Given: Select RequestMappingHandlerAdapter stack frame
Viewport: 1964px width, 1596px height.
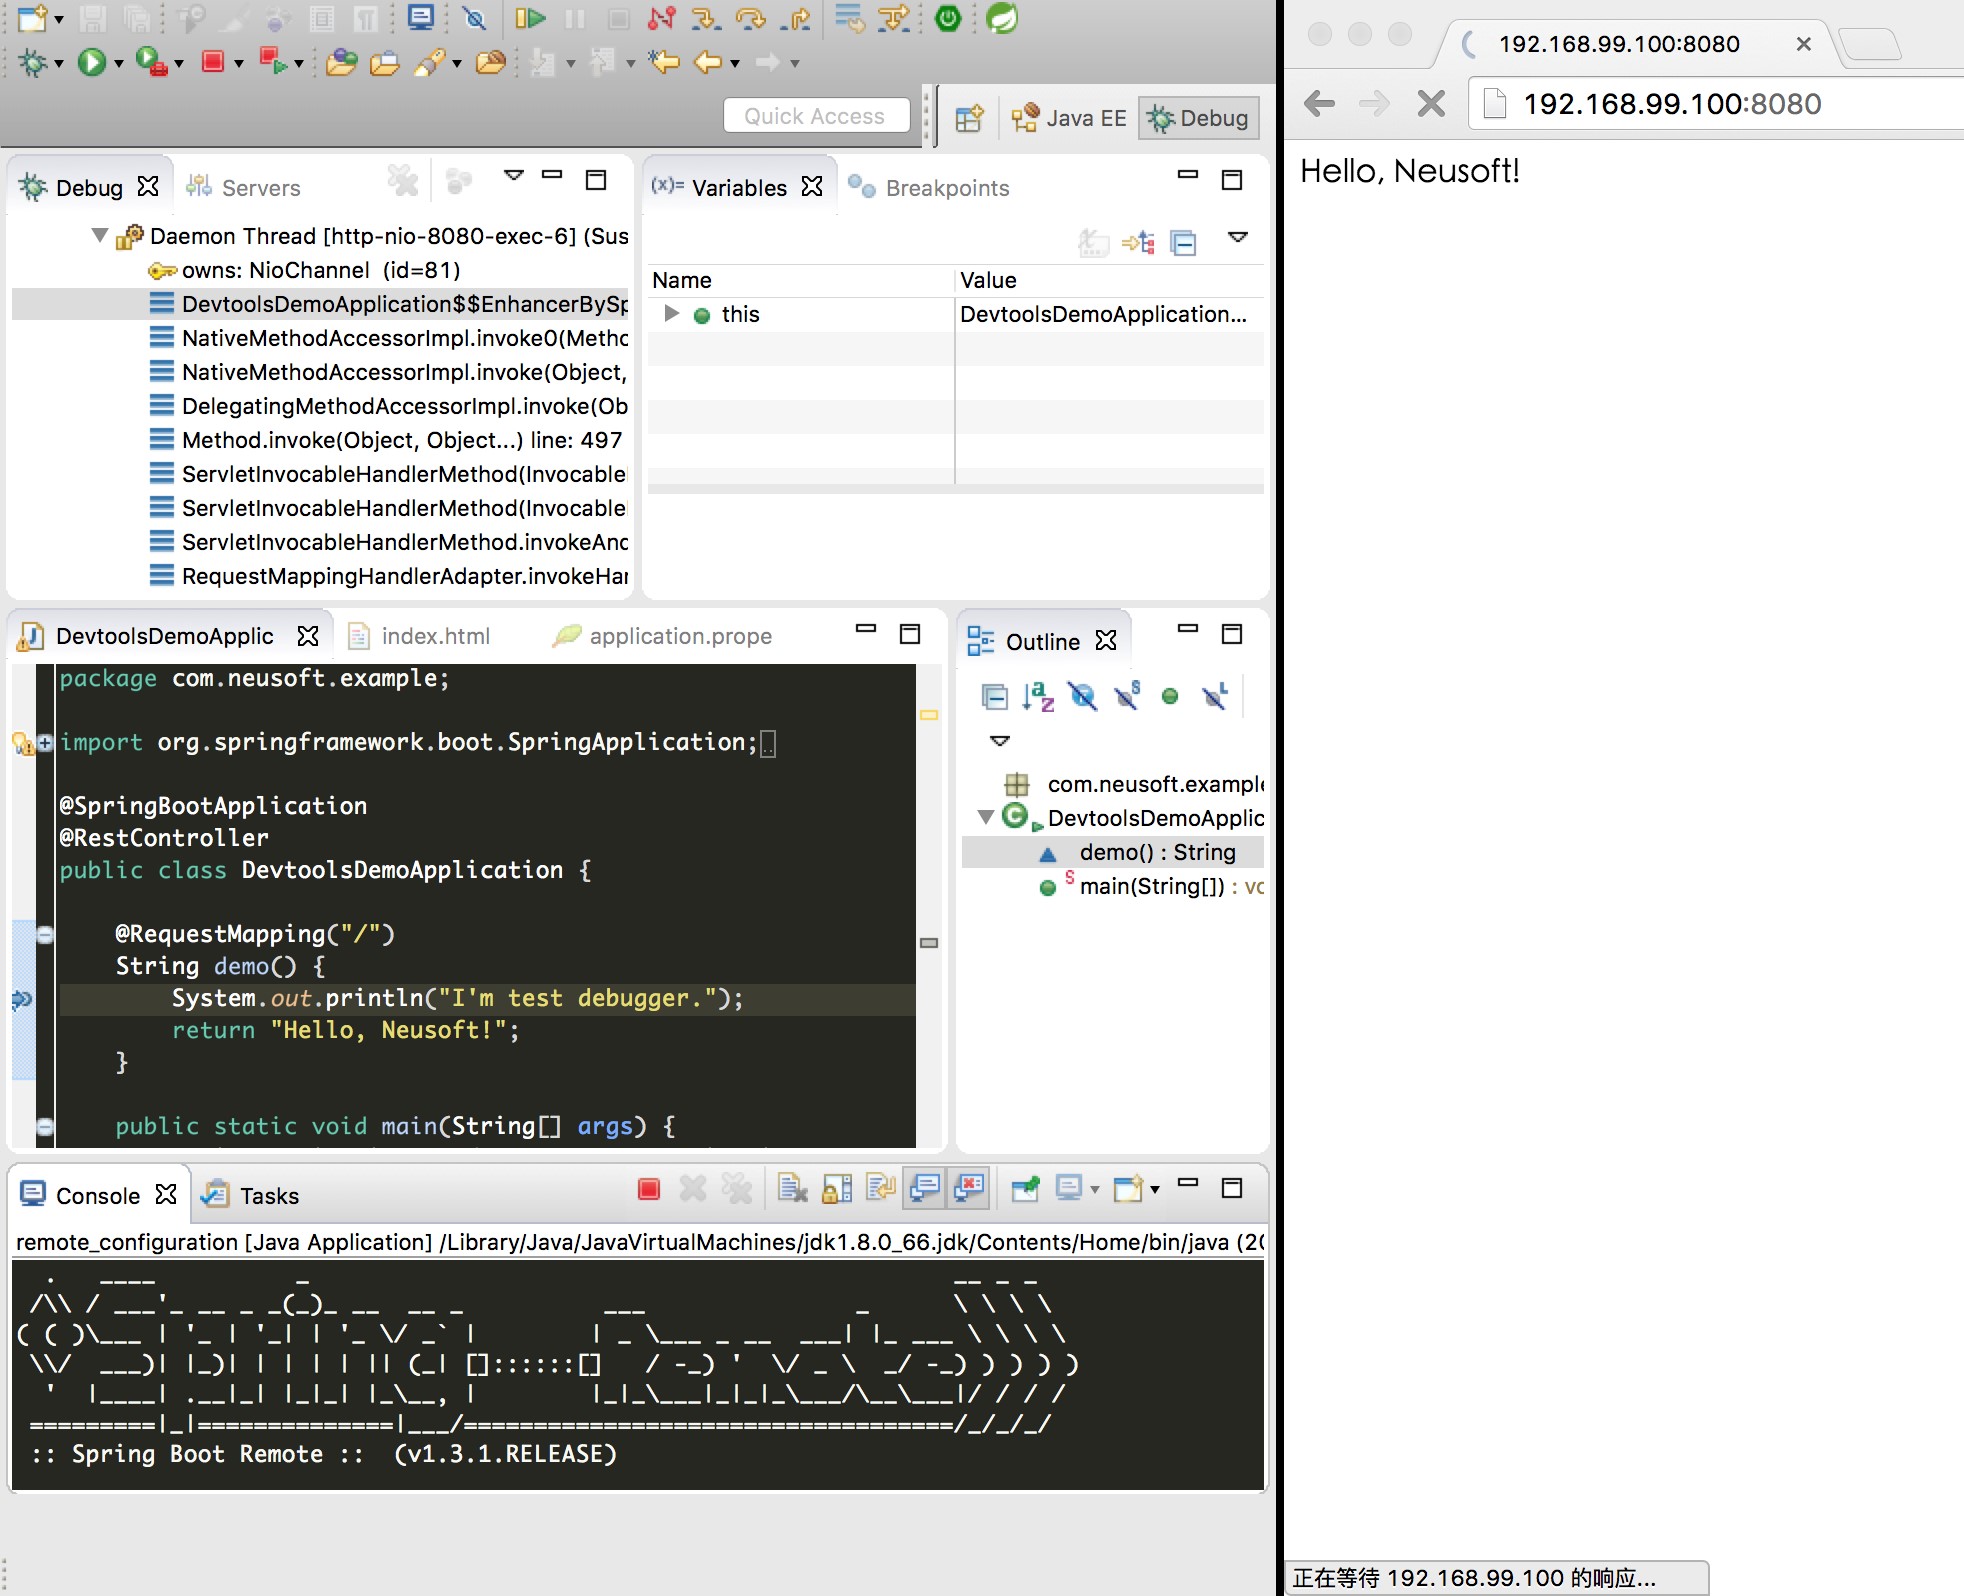Looking at the screenshot, I should [389, 576].
